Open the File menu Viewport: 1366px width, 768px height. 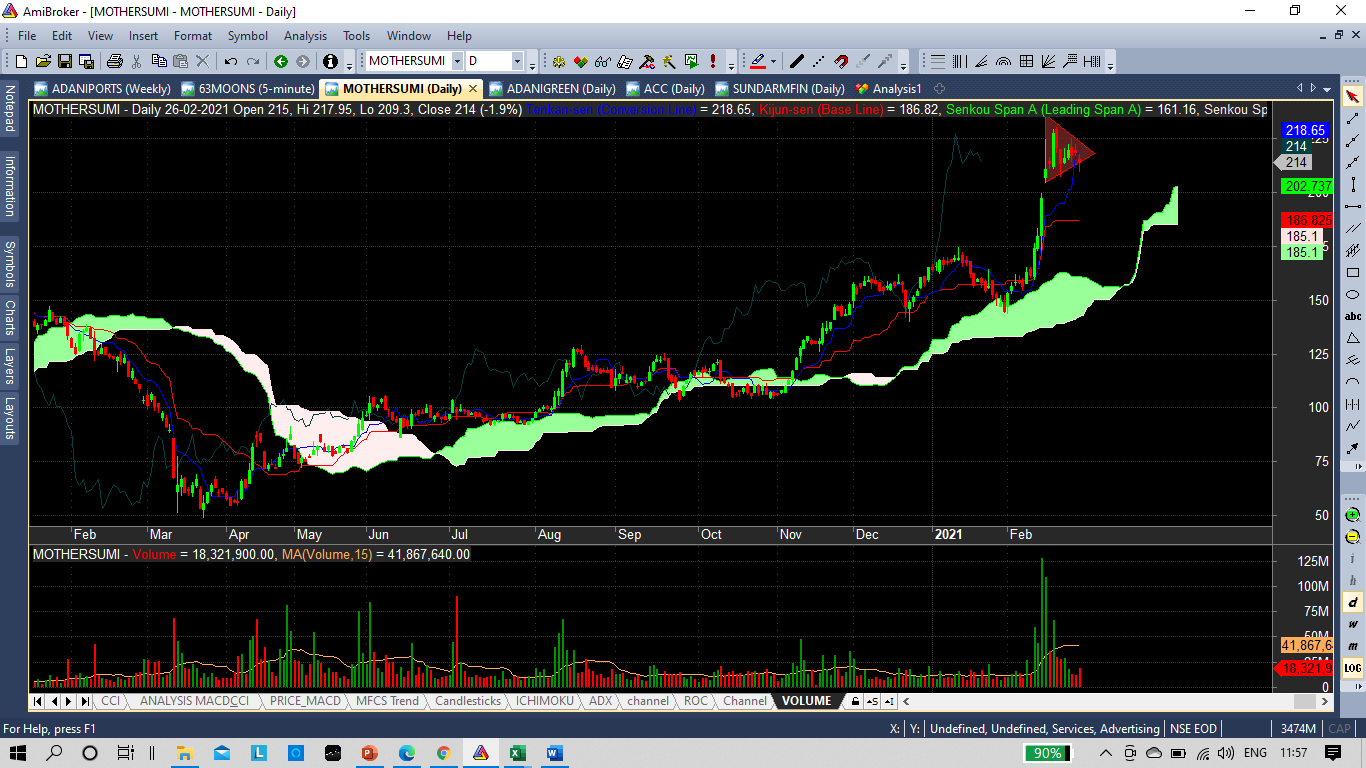pos(27,35)
